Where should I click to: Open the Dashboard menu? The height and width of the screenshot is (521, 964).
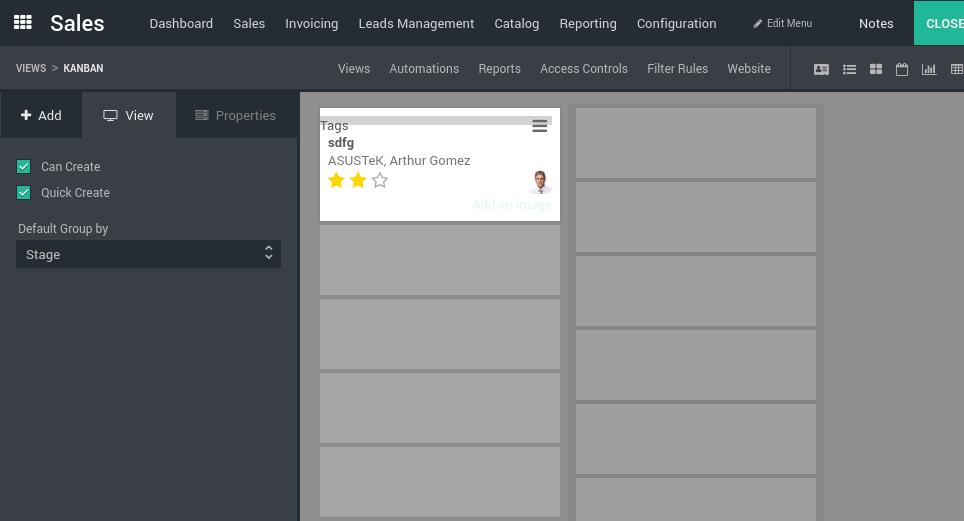pyautogui.click(x=181, y=23)
